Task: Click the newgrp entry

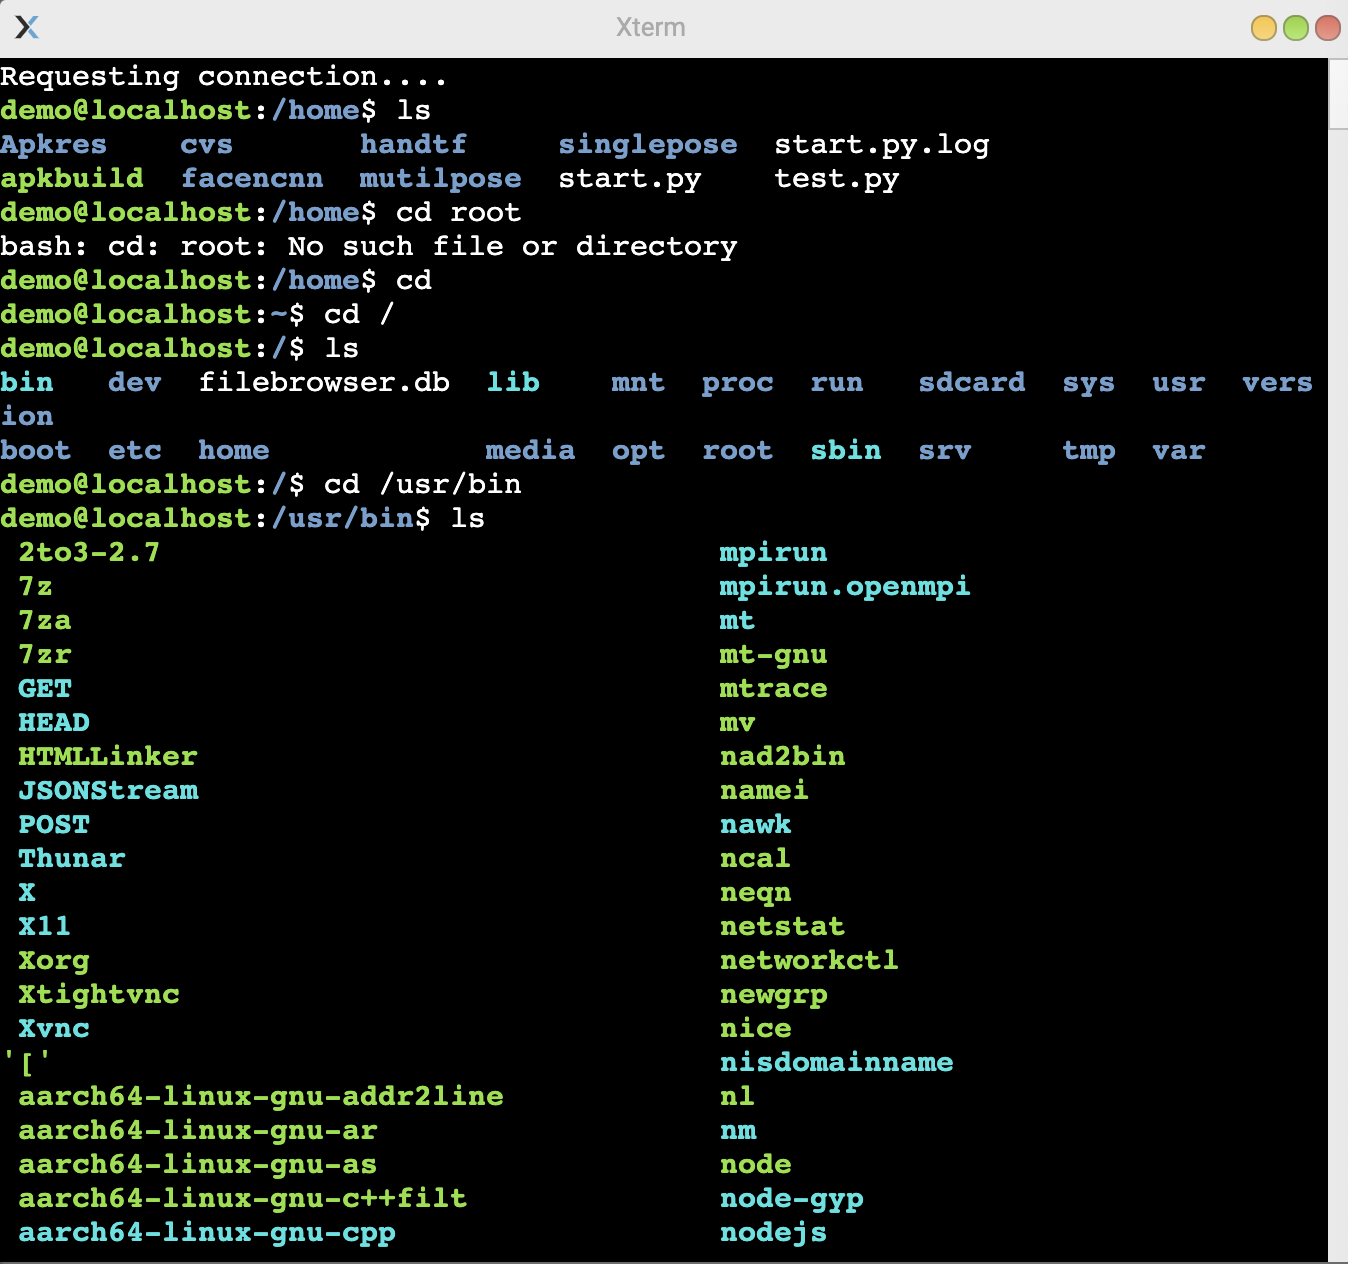Action: [x=774, y=994]
